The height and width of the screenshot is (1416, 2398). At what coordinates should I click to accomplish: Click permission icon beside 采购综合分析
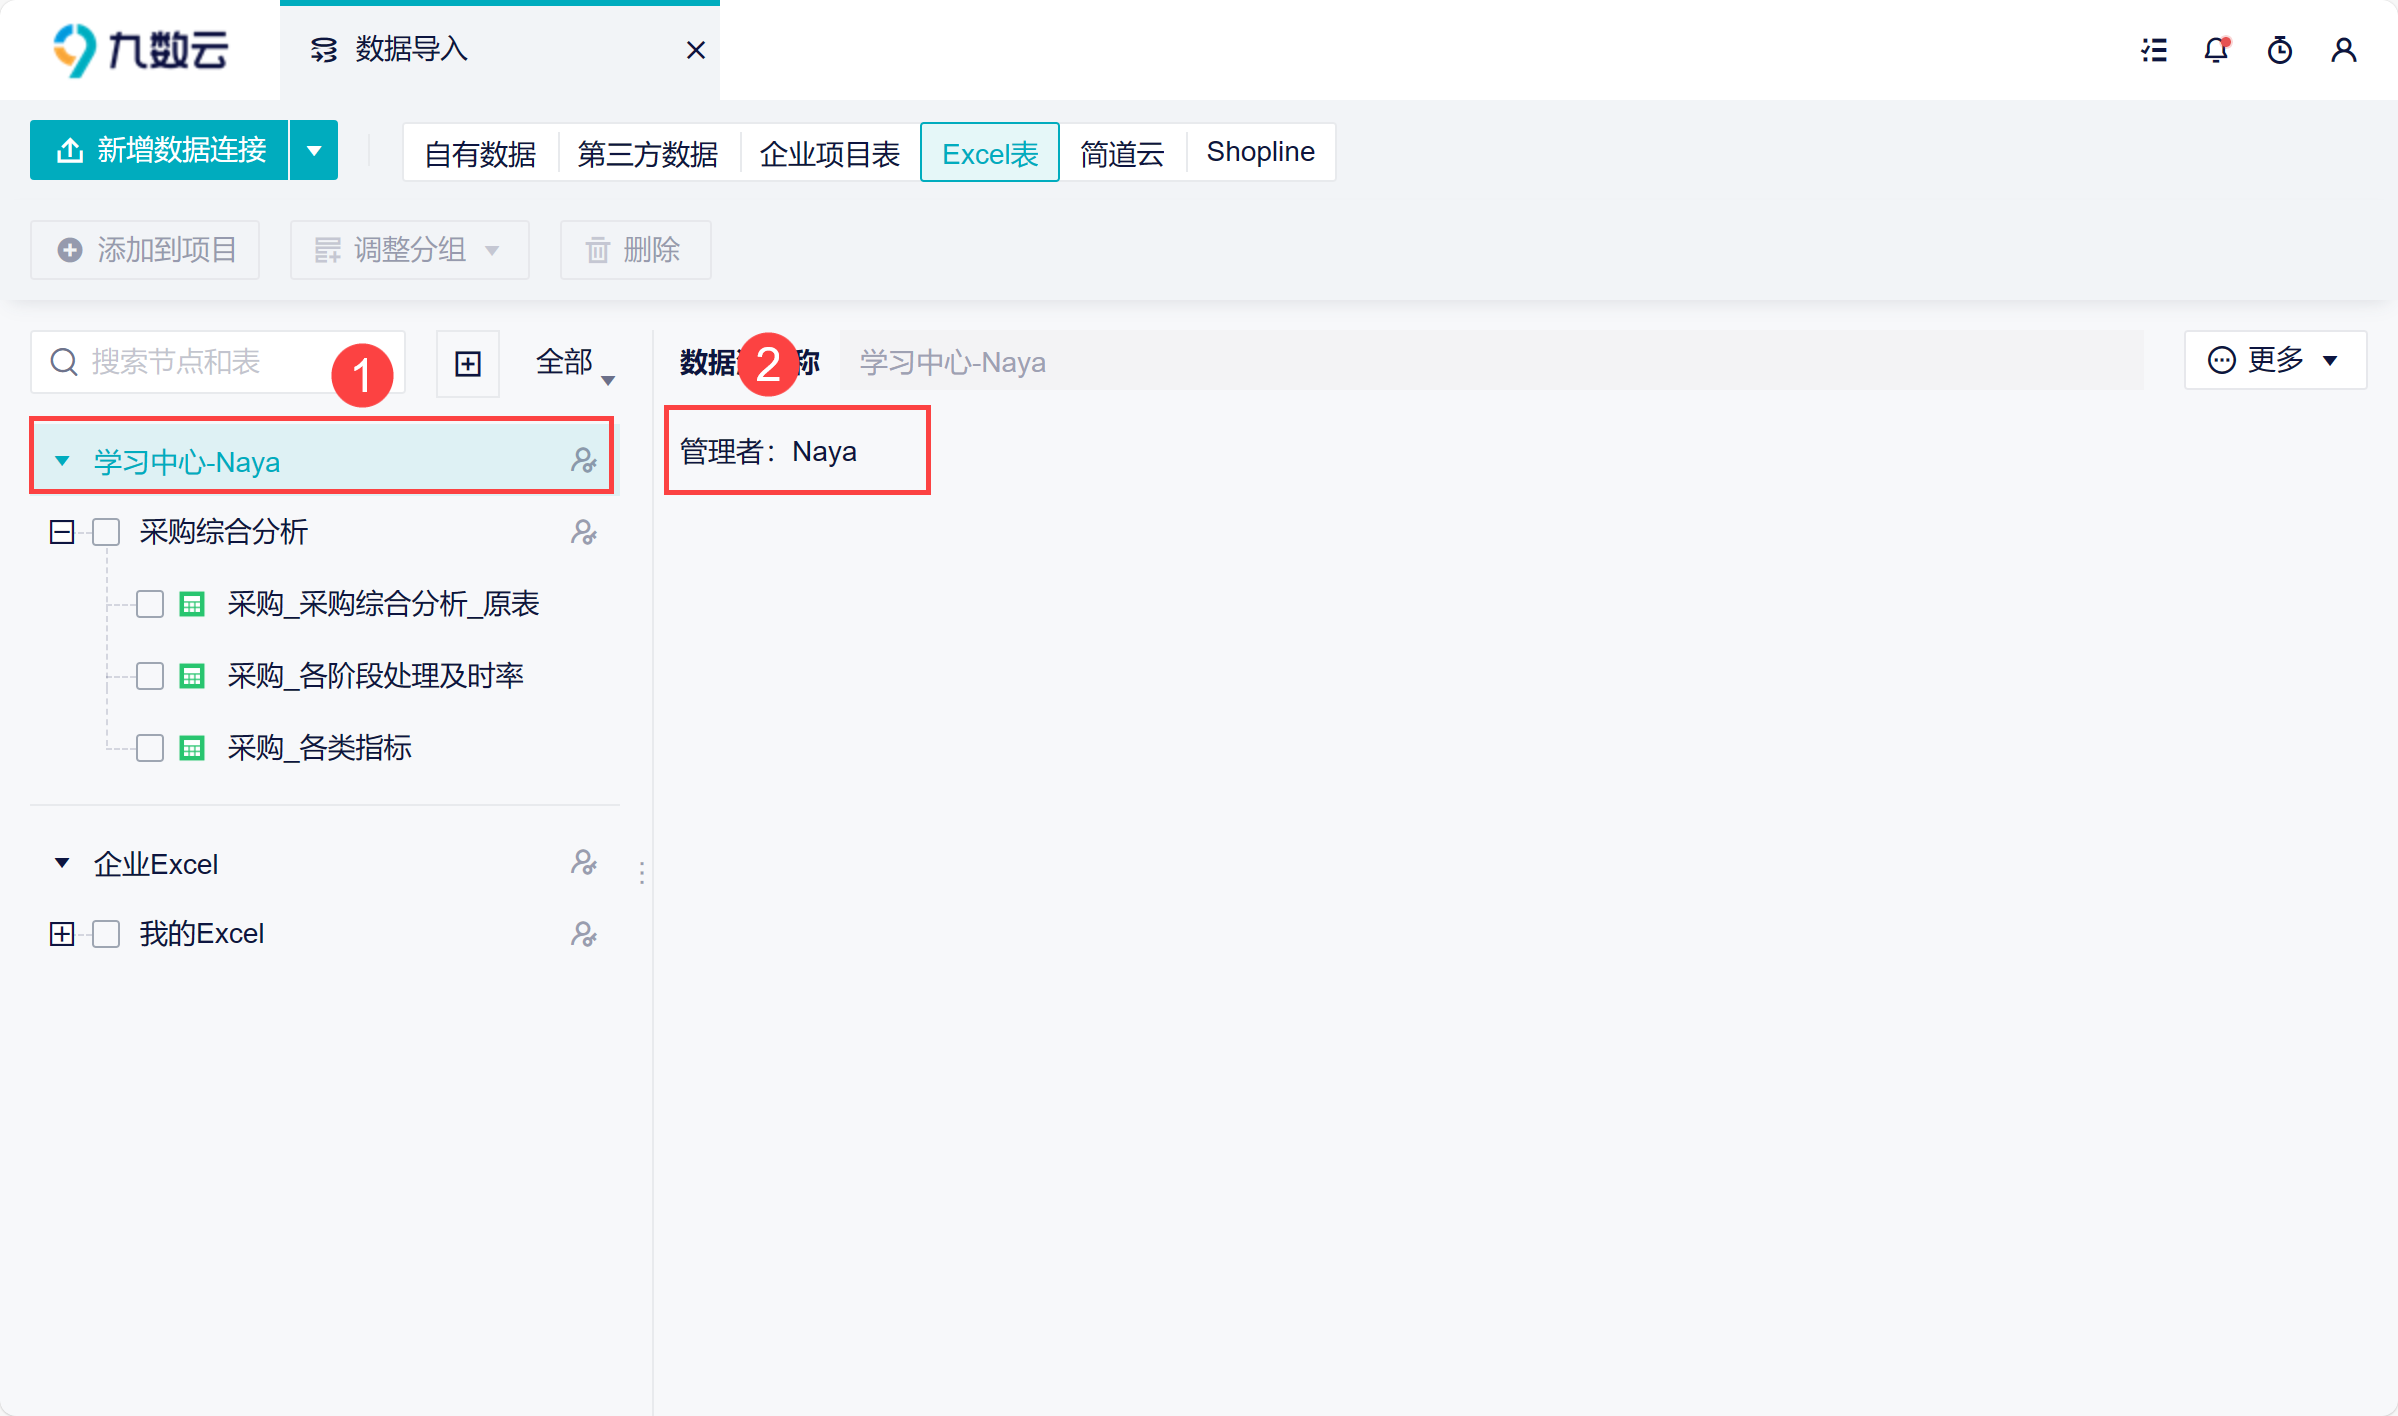(x=584, y=532)
